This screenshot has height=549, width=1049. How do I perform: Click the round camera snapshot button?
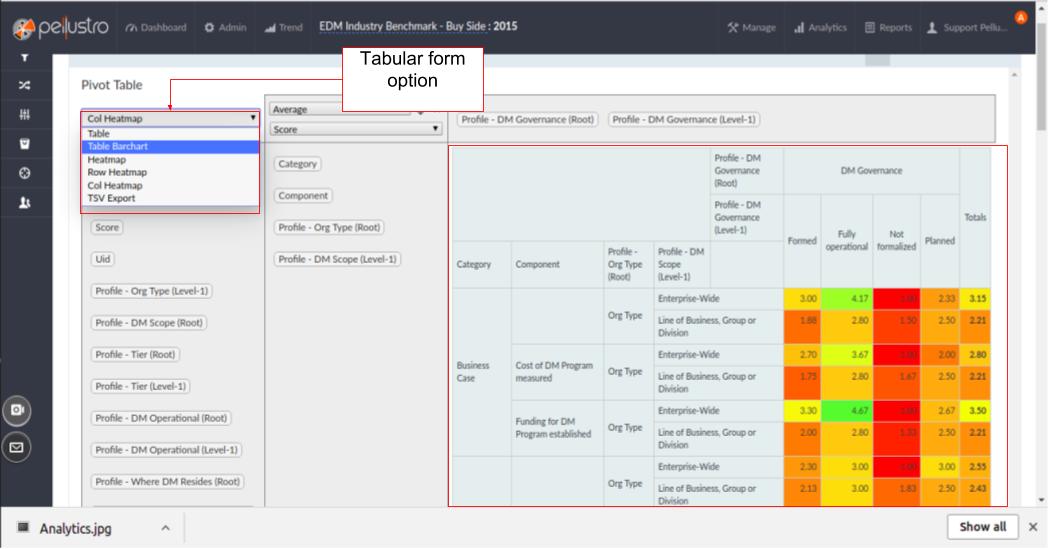[x=17, y=410]
